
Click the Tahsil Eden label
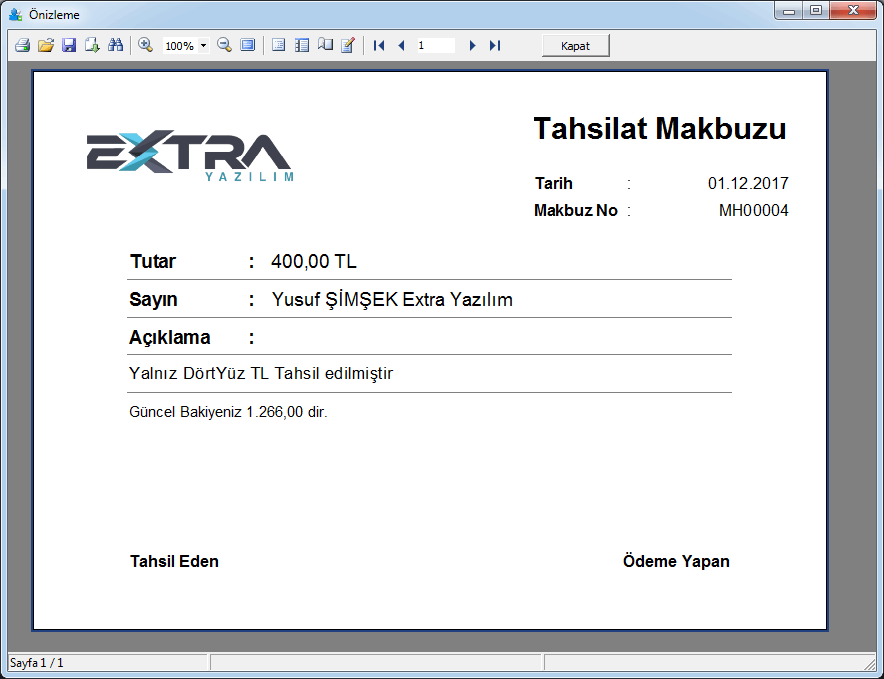point(174,561)
